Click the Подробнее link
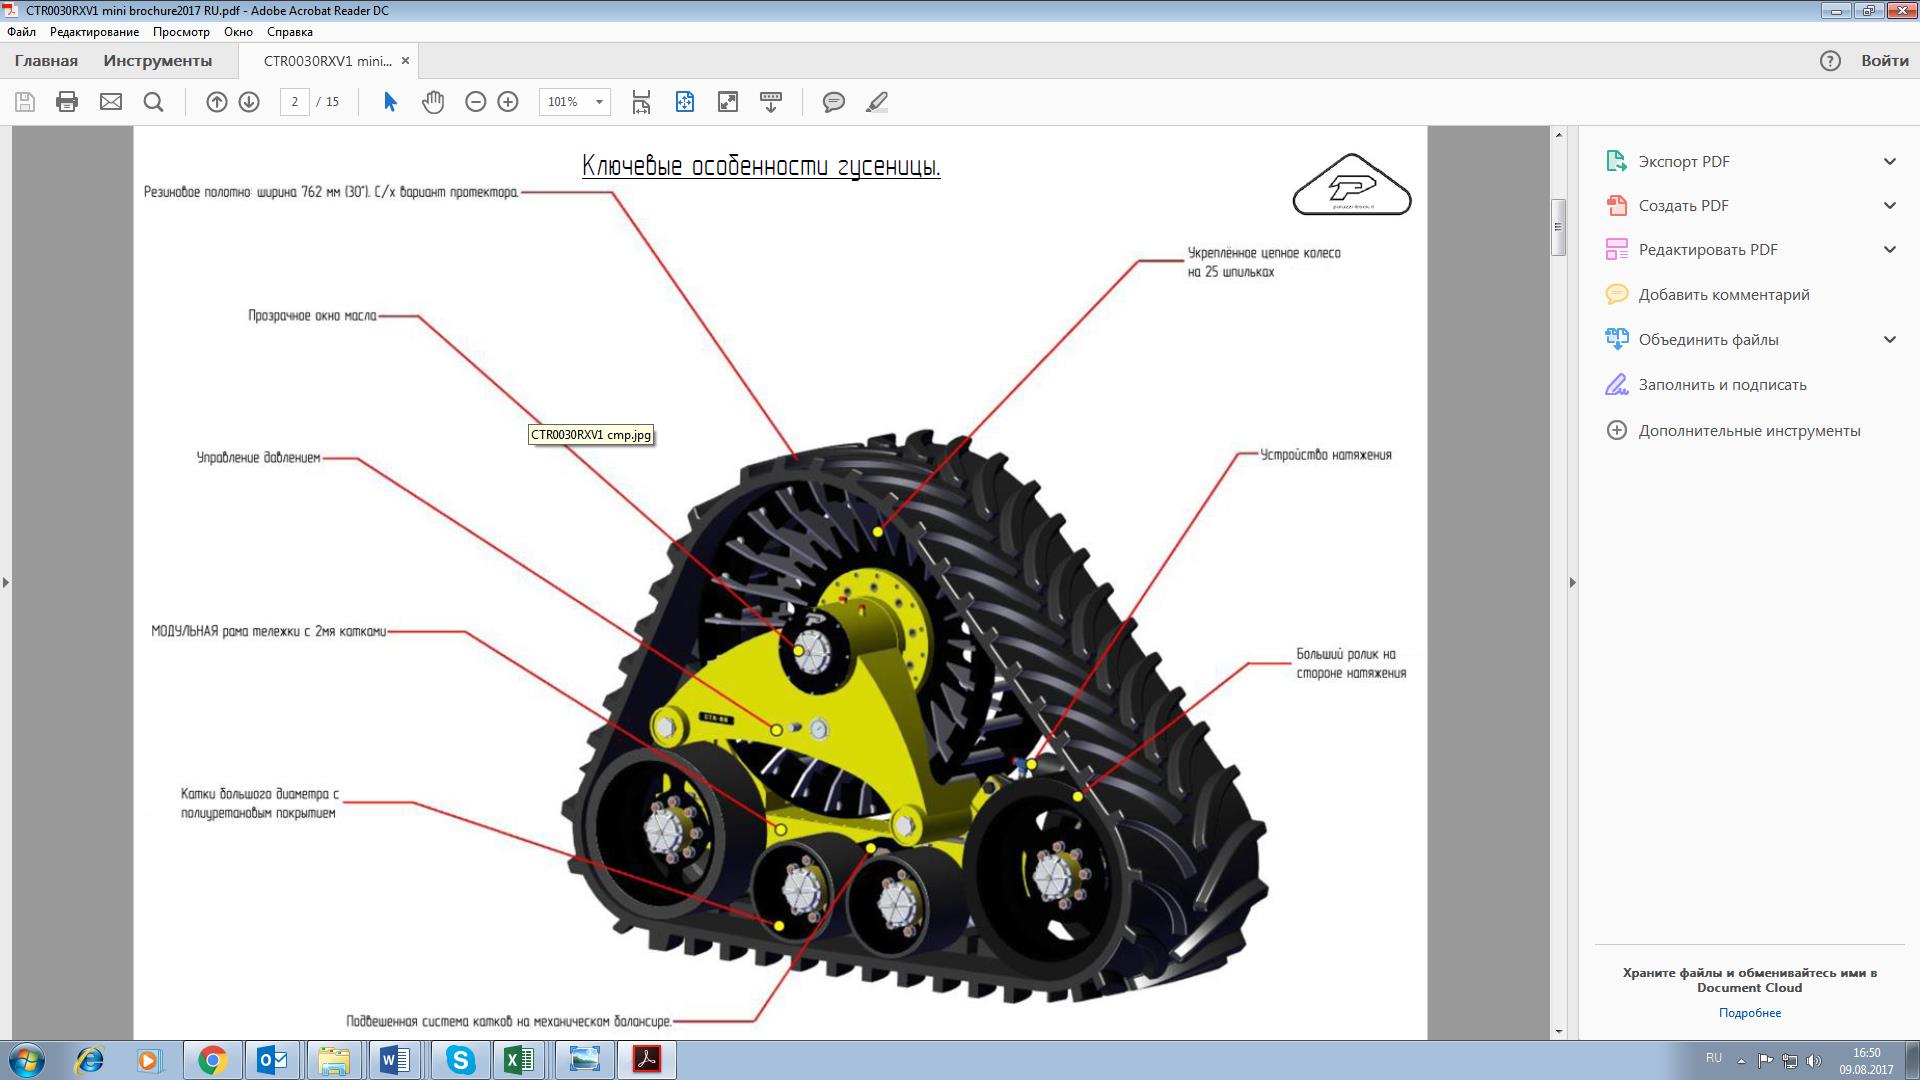This screenshot has height=1080, width=1920. point(1750,1013)
